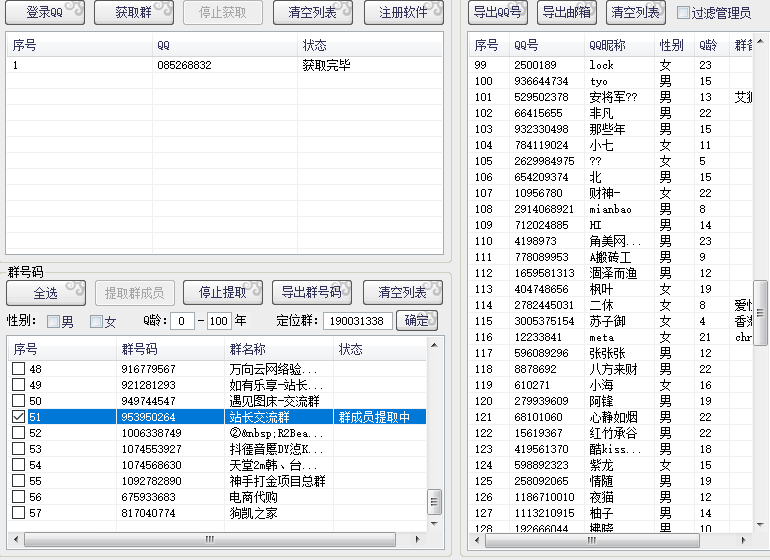The width and height of the screenshot is (770, 560).
Task: Click group list horizontal scroll left arrow
Action: tap(16, 539)
